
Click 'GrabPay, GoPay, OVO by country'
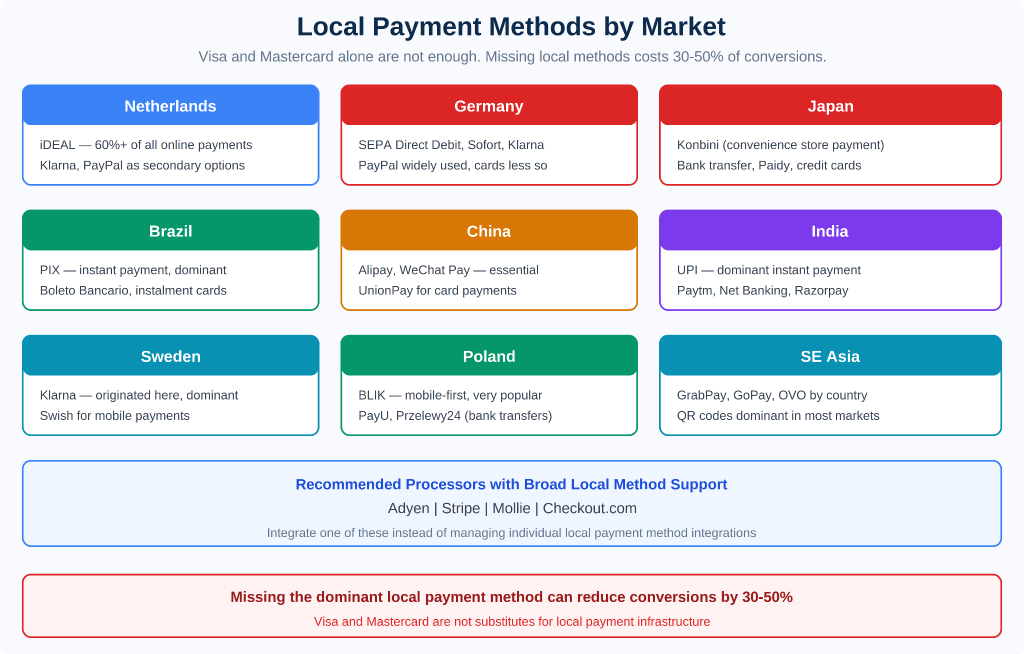point(772,395)
